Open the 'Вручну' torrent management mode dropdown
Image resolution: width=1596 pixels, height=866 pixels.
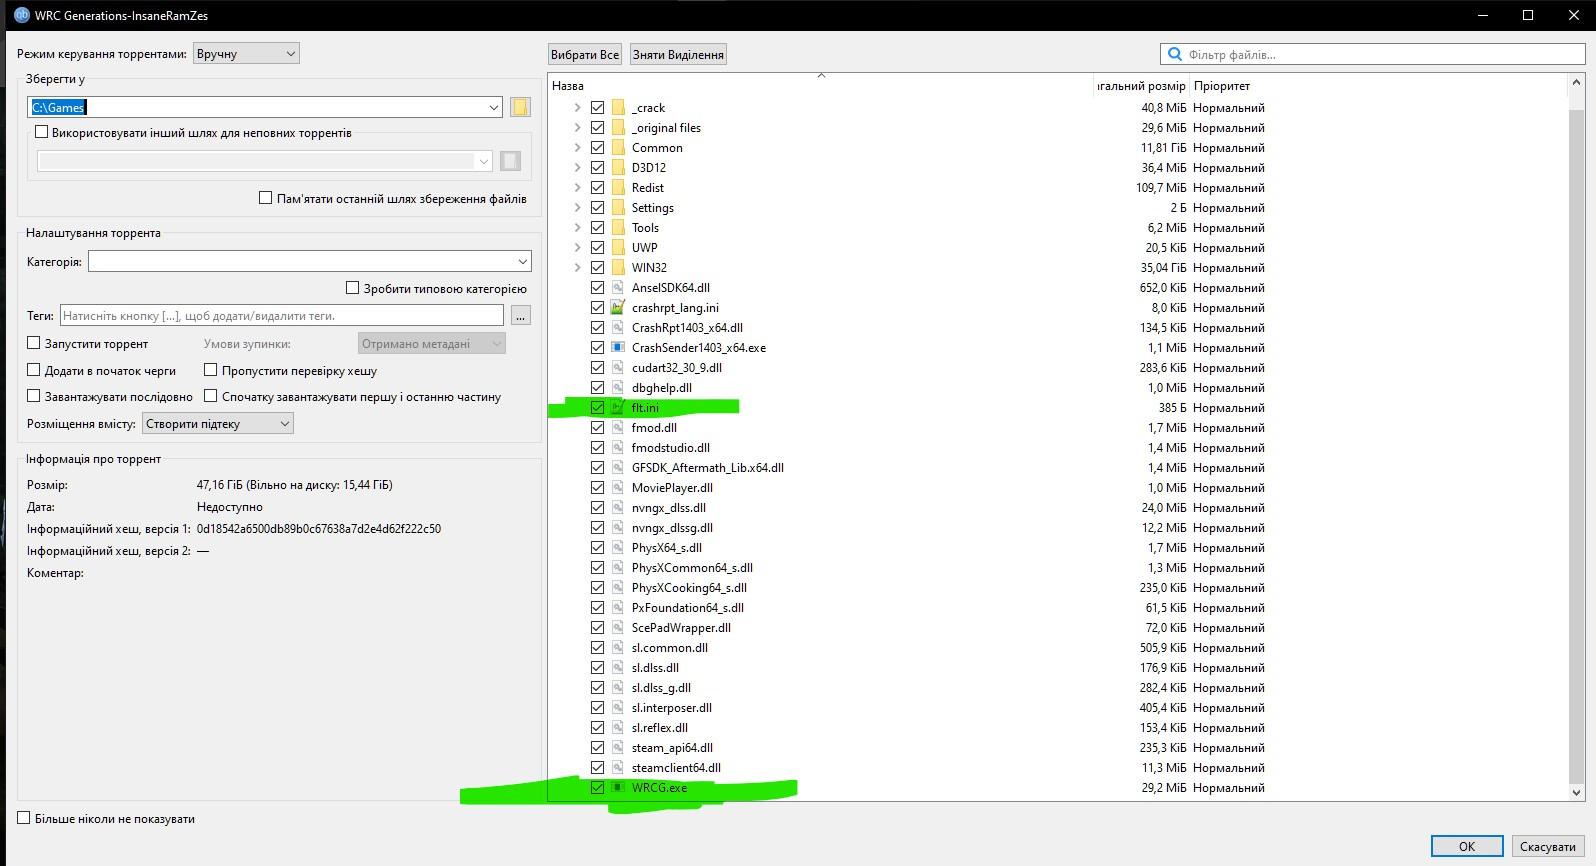[x=246, y=54]
